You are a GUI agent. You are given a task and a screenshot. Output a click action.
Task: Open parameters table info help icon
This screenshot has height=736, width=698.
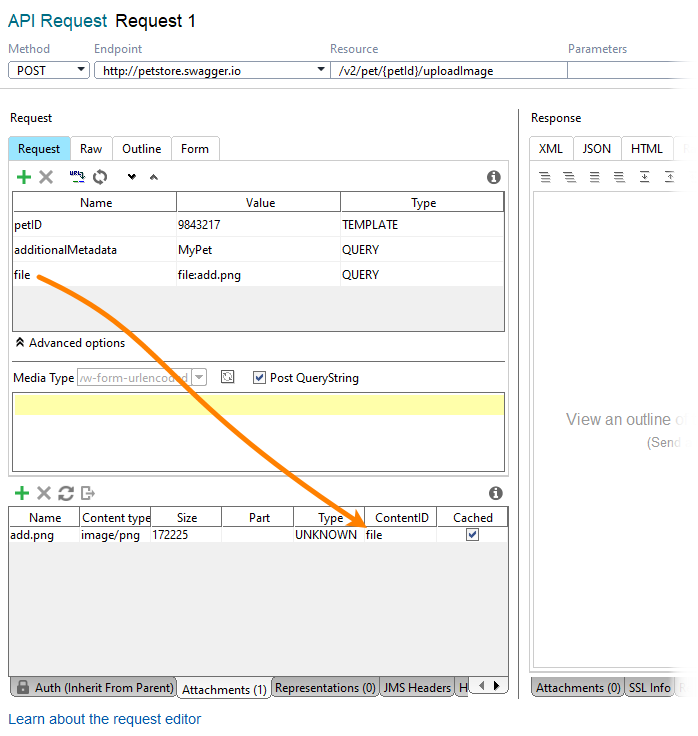493,177
